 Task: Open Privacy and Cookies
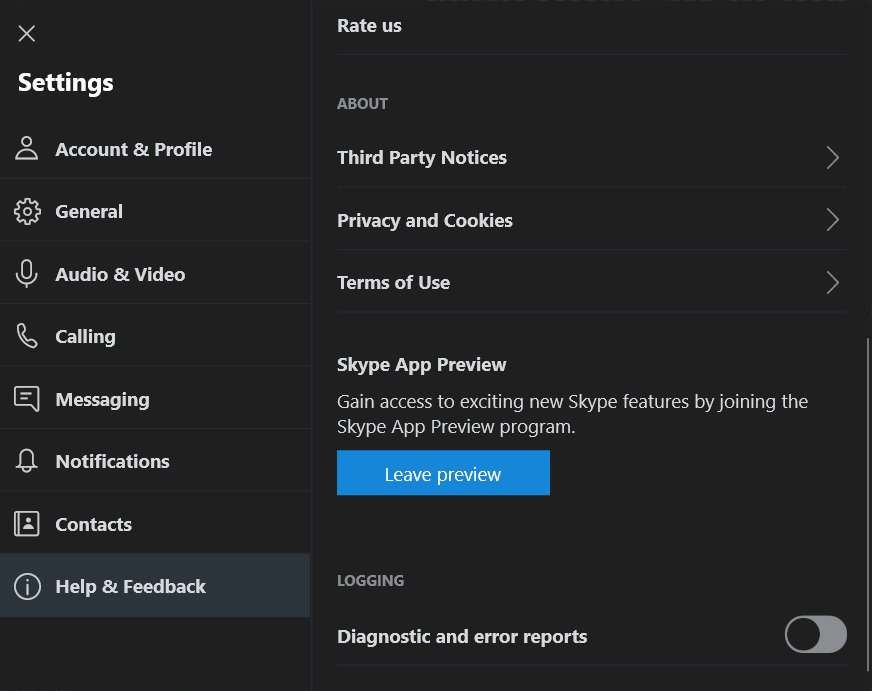pyautogui.click(x=592, y=220)
